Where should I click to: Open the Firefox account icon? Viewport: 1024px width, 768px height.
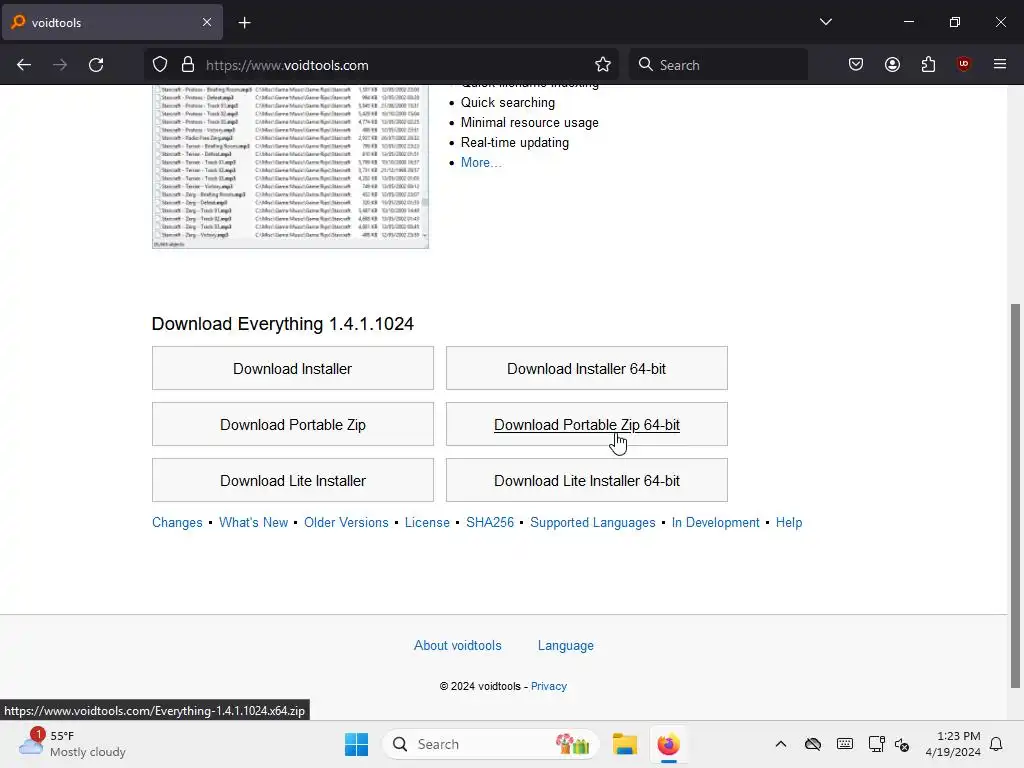892,65
